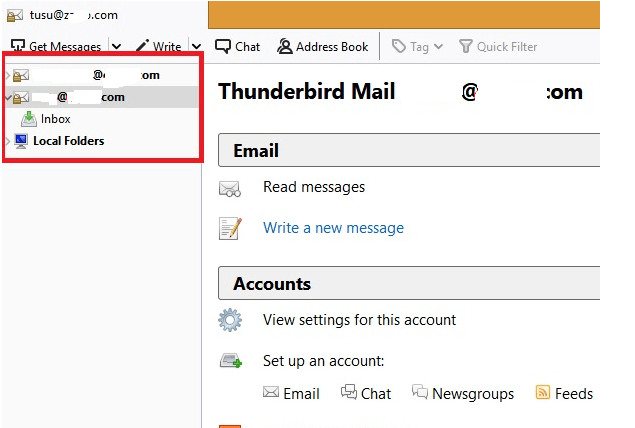Click the Address Book person icon
Image resolution: width=635 pixels, height=428 pixels.
[x=284, y=47]
